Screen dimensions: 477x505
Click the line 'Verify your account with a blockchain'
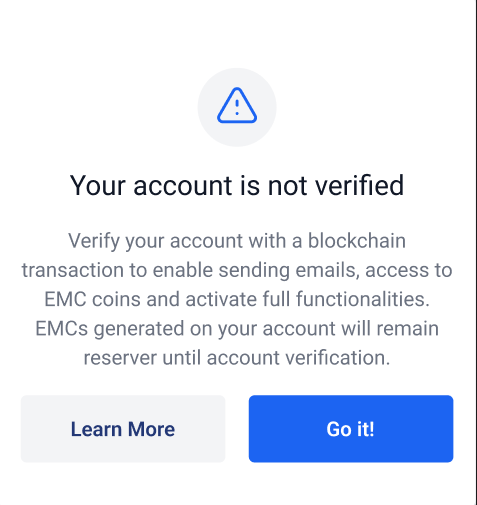point(237,241)
